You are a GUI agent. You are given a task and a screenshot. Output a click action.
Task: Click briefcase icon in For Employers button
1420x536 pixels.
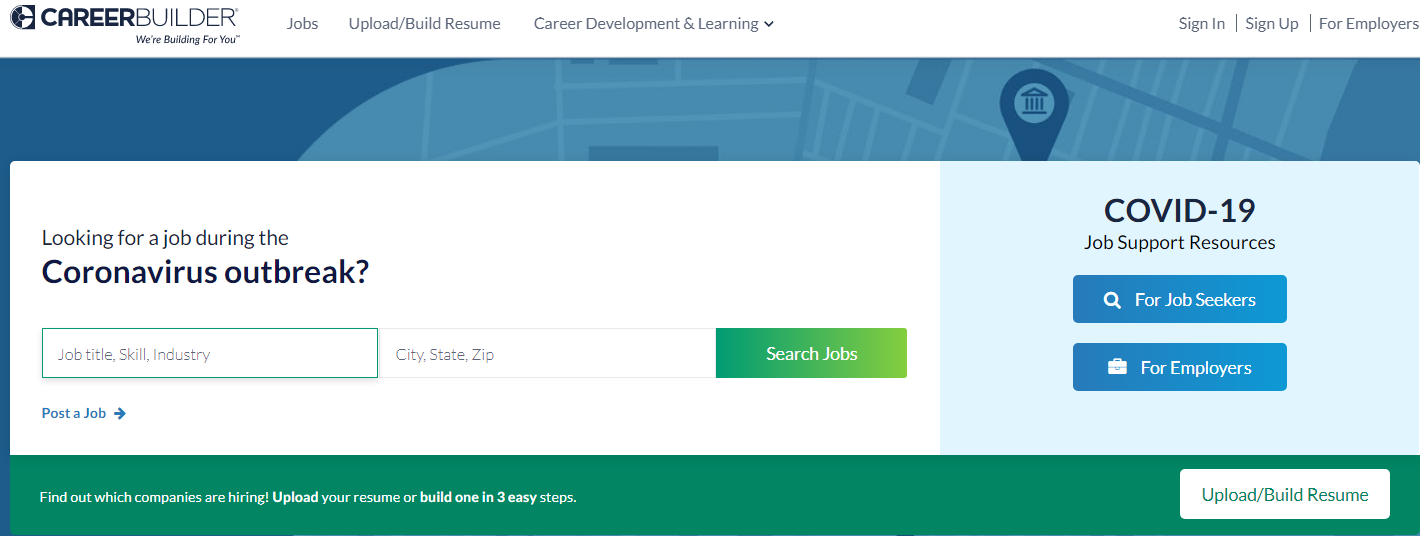tap(1117, 367)
